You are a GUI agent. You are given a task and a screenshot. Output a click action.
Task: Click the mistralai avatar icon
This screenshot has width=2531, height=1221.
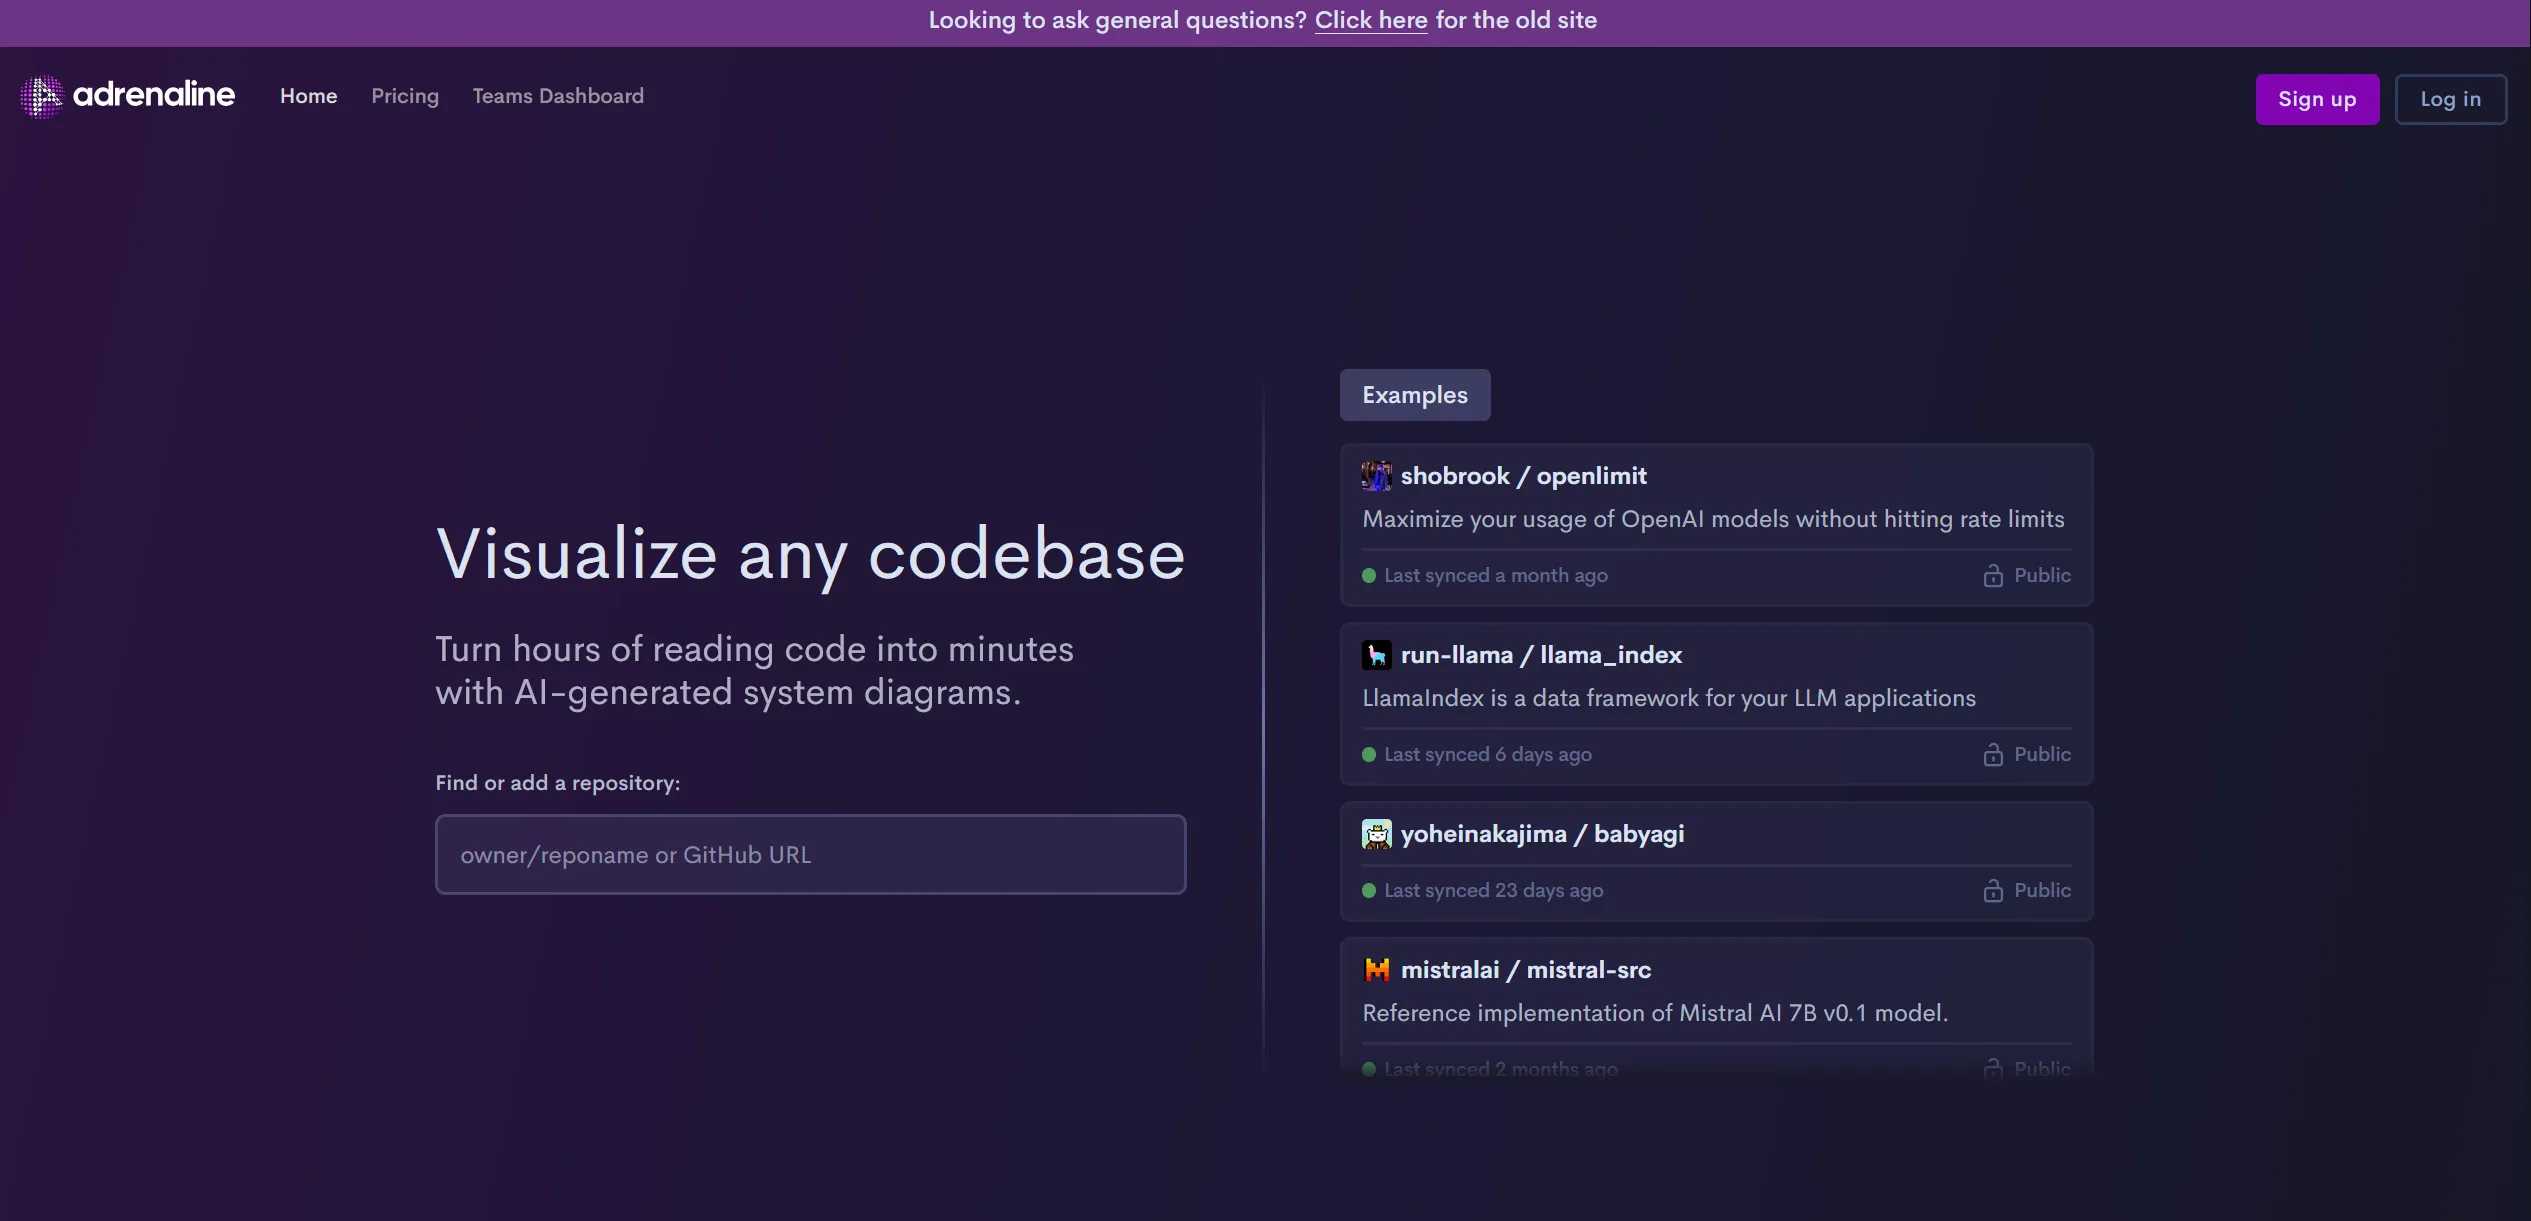[1376, 970]
